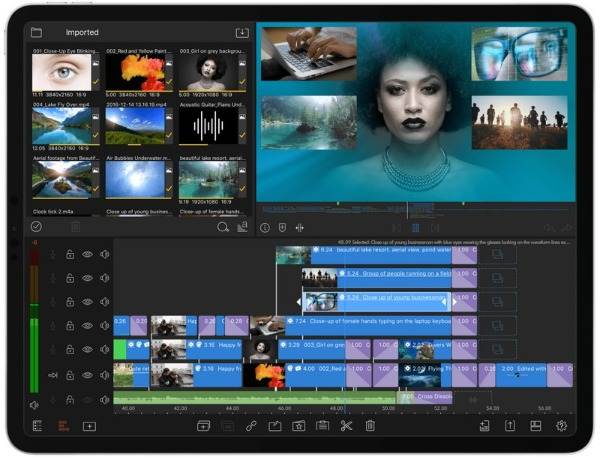The width and height of the screenshot is (600, 457).
Task: Open the timeline overview list icon
Action: pos(37,426)
